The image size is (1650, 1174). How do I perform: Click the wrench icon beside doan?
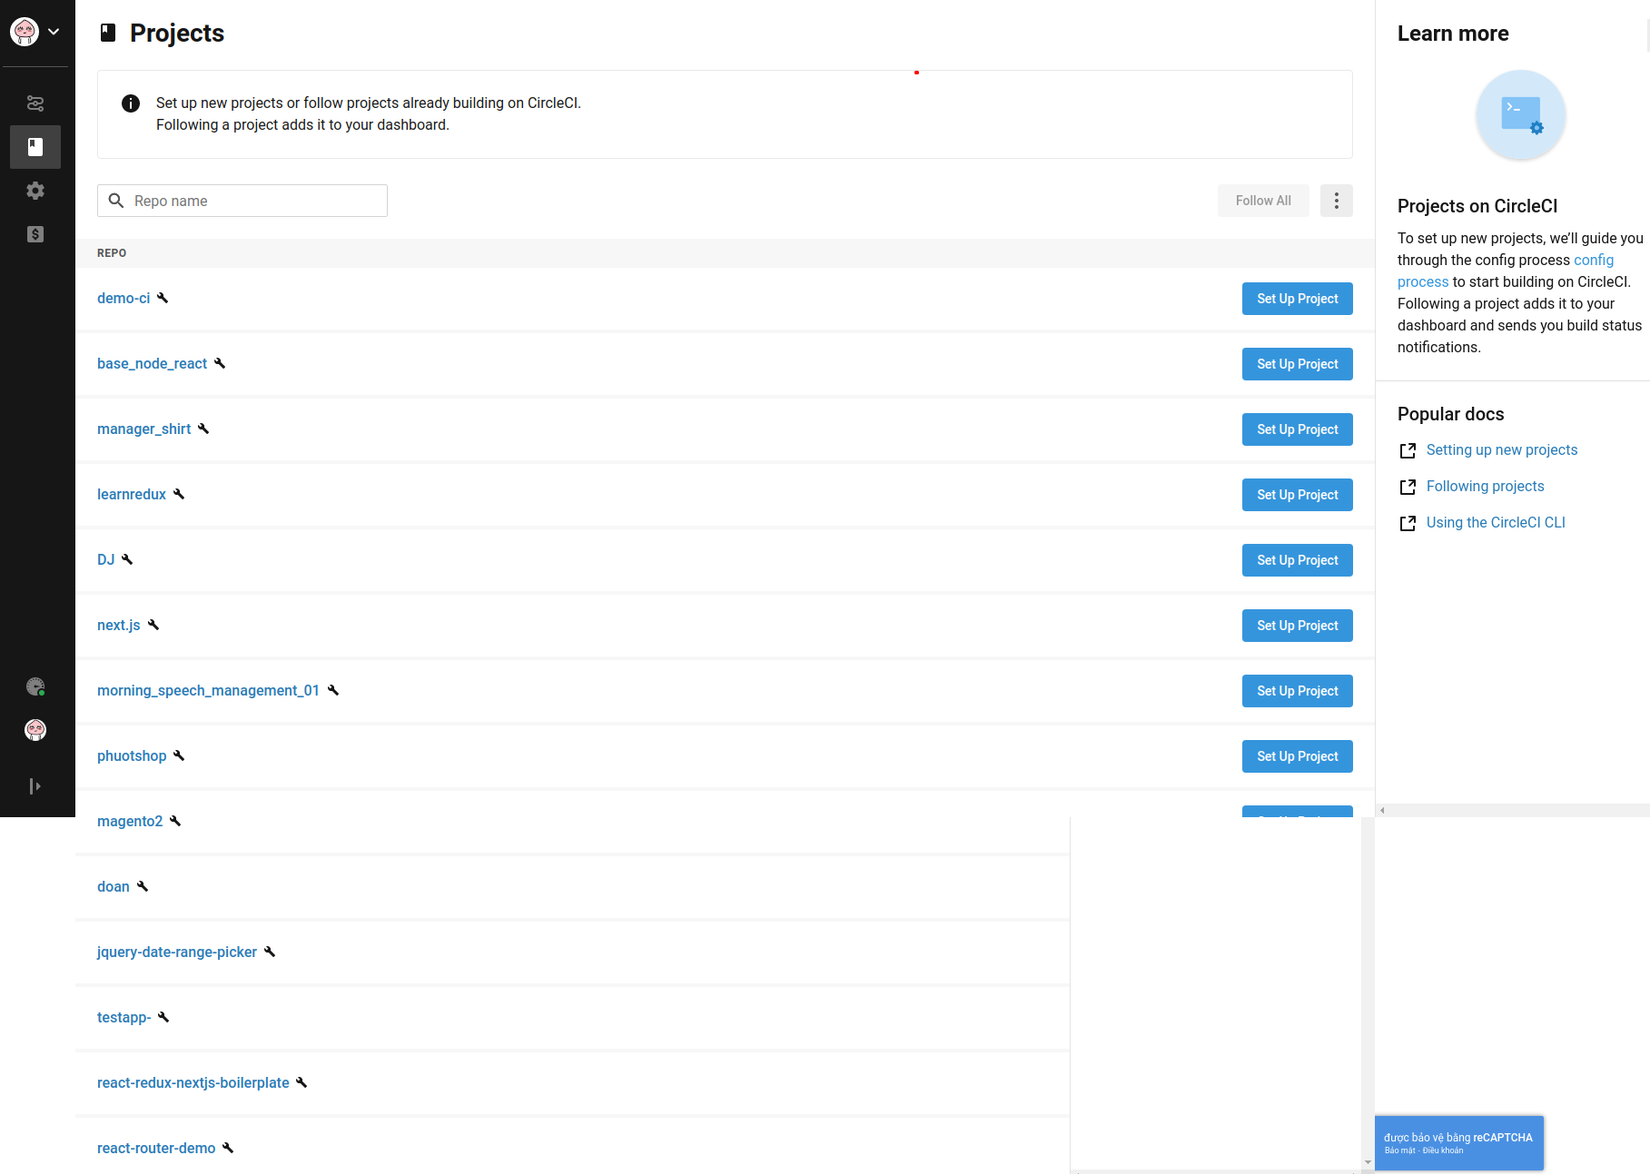[x=142, y=886]
